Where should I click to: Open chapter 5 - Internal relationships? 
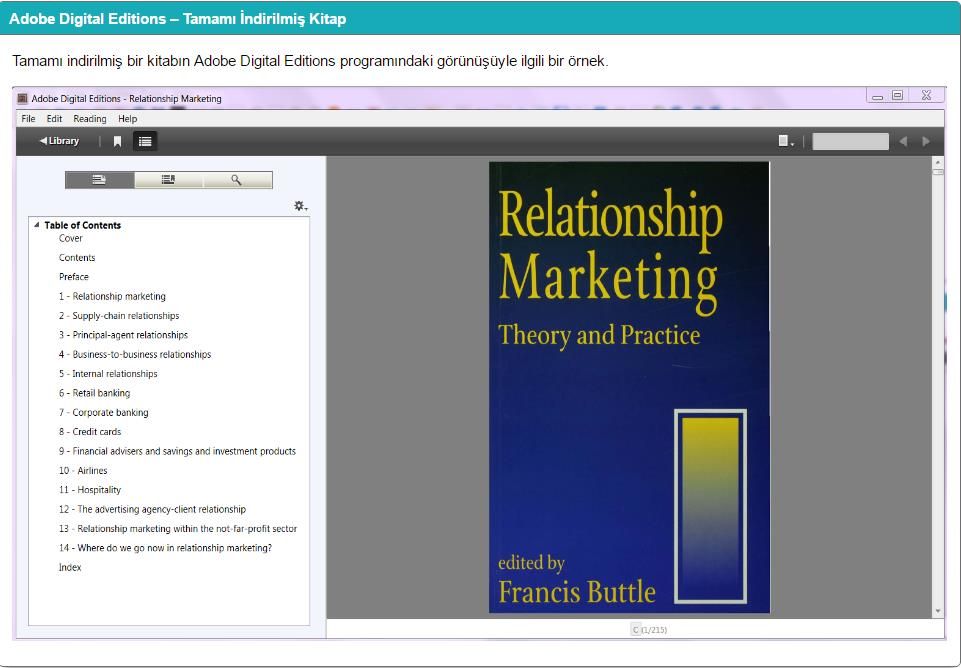coord(108,374)
